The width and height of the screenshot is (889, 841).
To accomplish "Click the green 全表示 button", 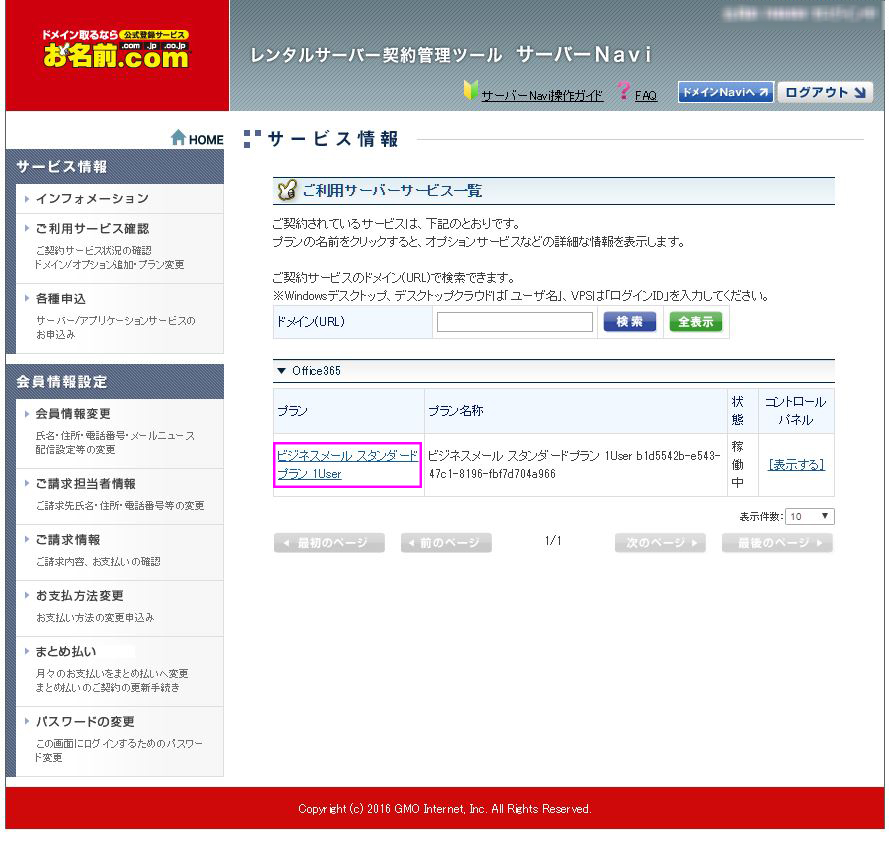I will pos(696,322).
